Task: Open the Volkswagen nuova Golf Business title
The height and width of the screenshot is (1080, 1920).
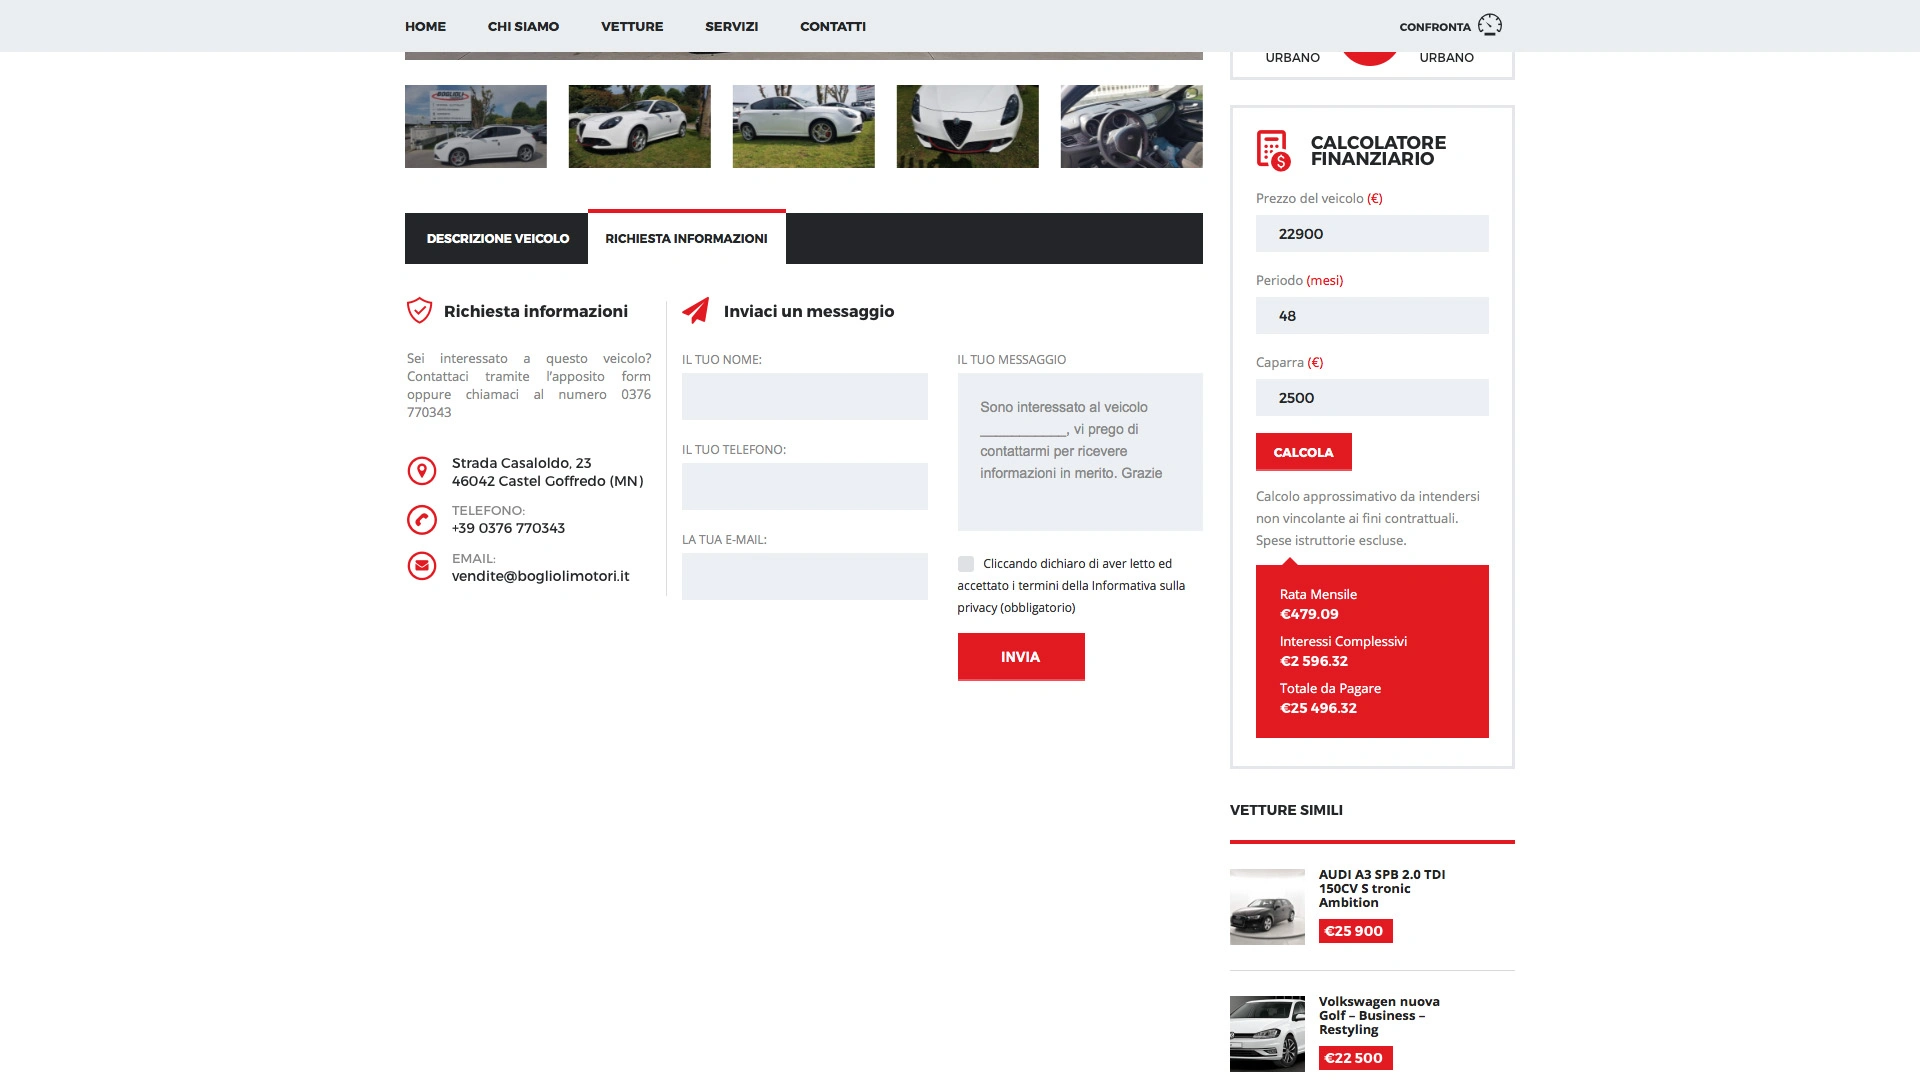Action: (x=1379, y=1015)
